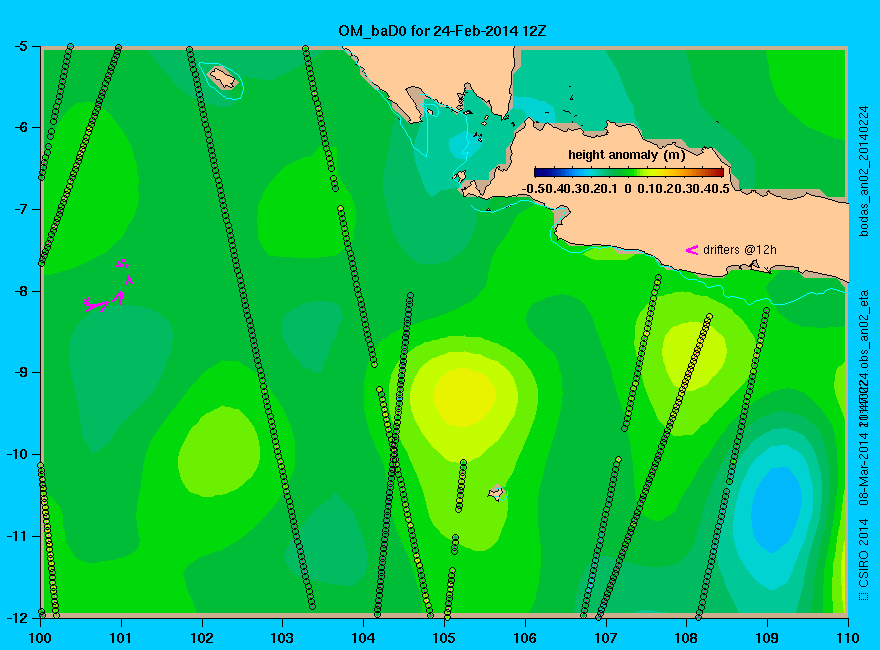Viewport: 880px width, 650px height.
Task: Click the x-axis label 109
Action: (767, 638)
